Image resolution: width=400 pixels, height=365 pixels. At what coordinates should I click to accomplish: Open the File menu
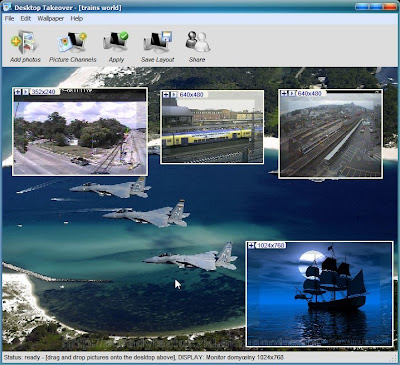(9, 19)
